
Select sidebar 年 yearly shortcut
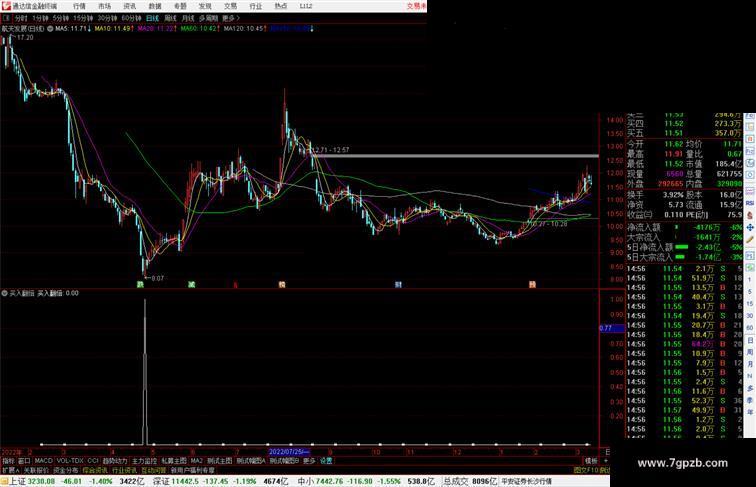click(750, 412)
